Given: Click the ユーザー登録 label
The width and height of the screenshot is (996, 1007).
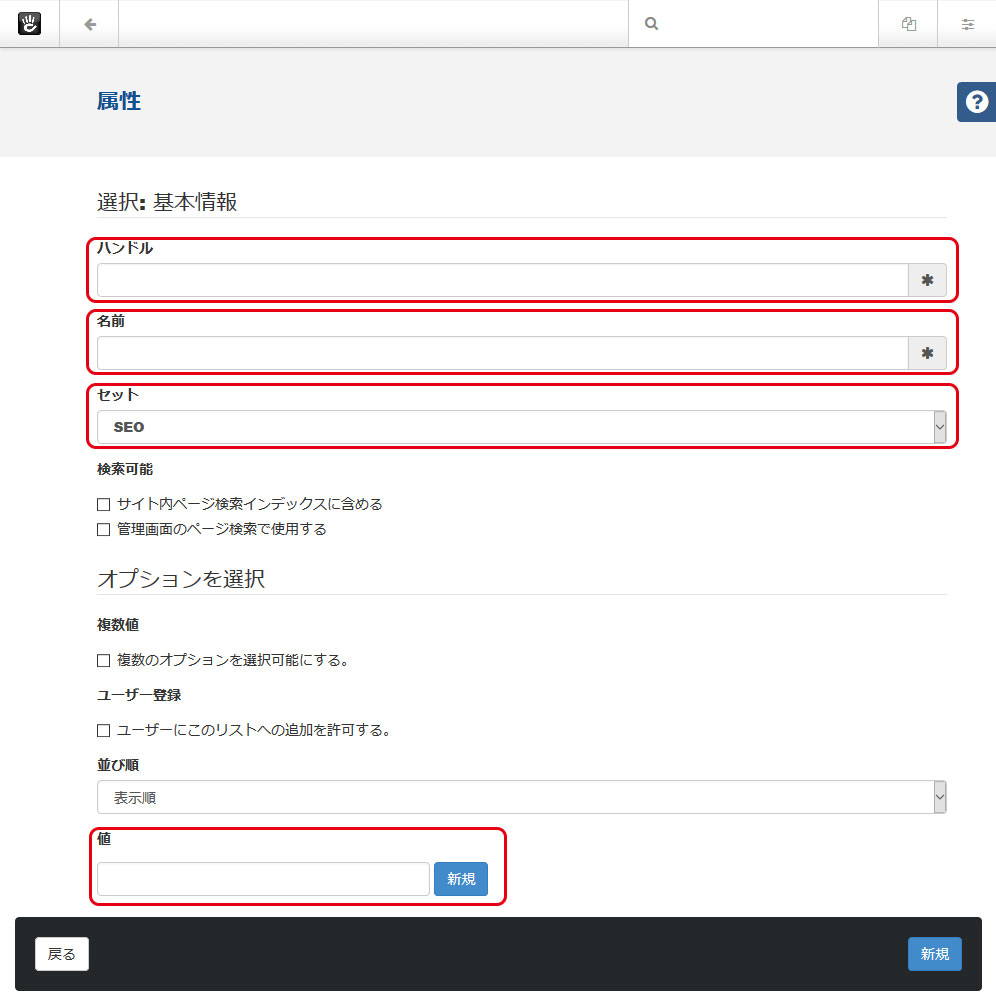Looking at the screenshot, I should (139, 695).
